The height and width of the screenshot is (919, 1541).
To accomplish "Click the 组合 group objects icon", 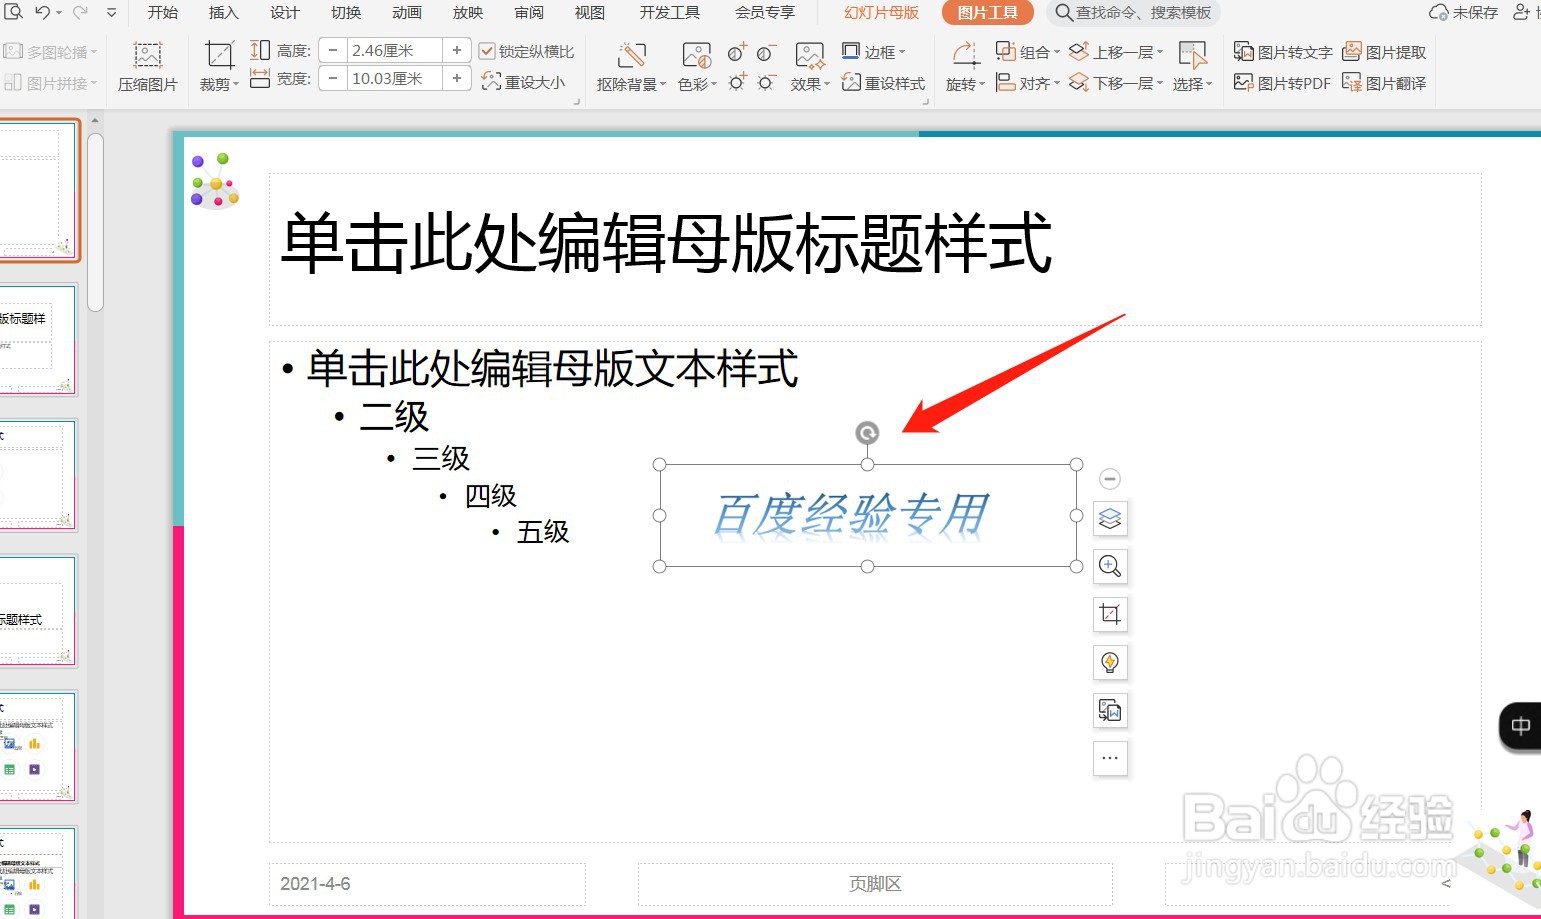I will click(1027, 51).
